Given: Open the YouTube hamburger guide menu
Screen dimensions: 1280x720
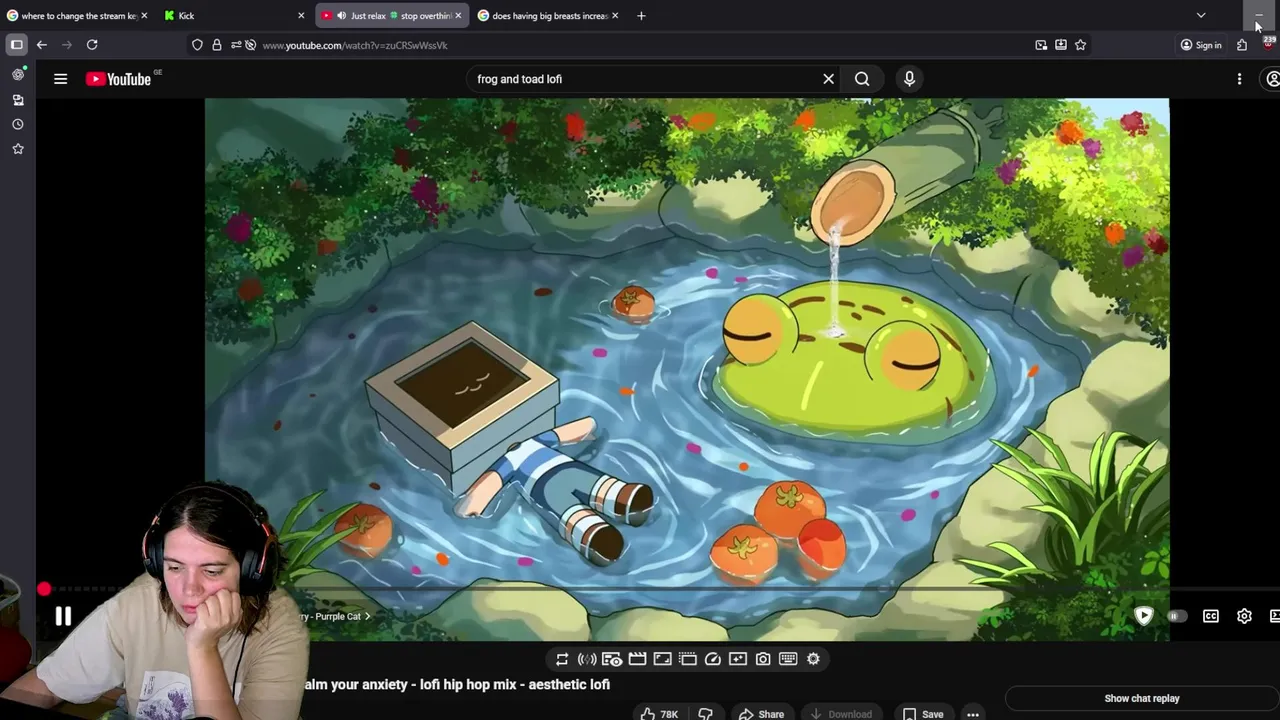Looking at the screenshot, I should coord(60,79).
